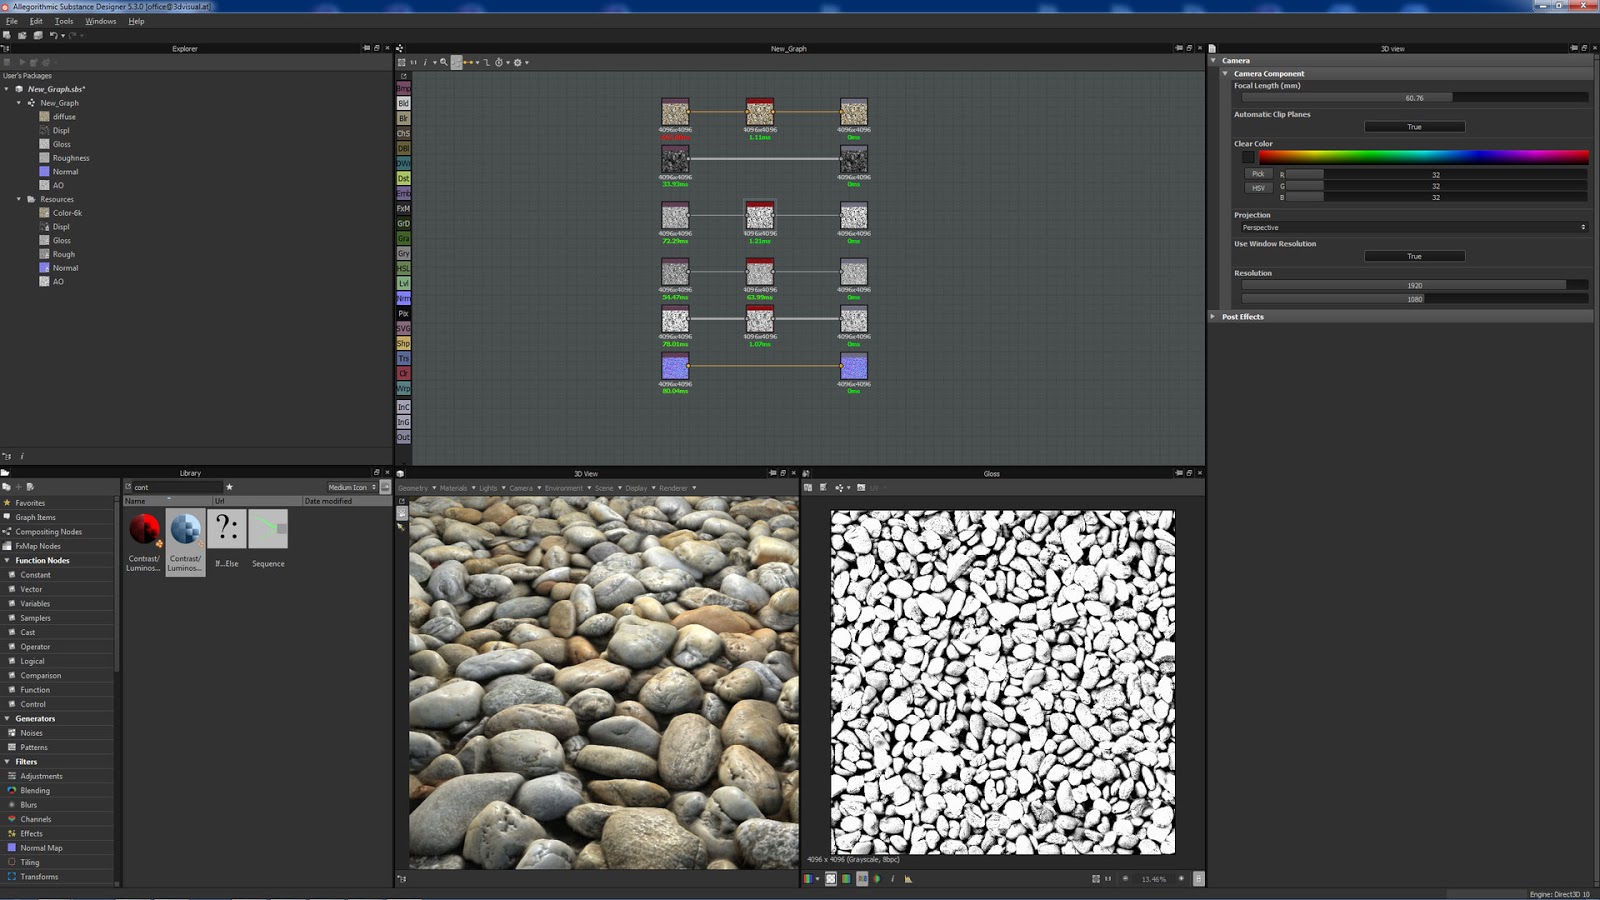Show histogram in Gloss 2D view

pyautogui.click(x=908, y=879)
